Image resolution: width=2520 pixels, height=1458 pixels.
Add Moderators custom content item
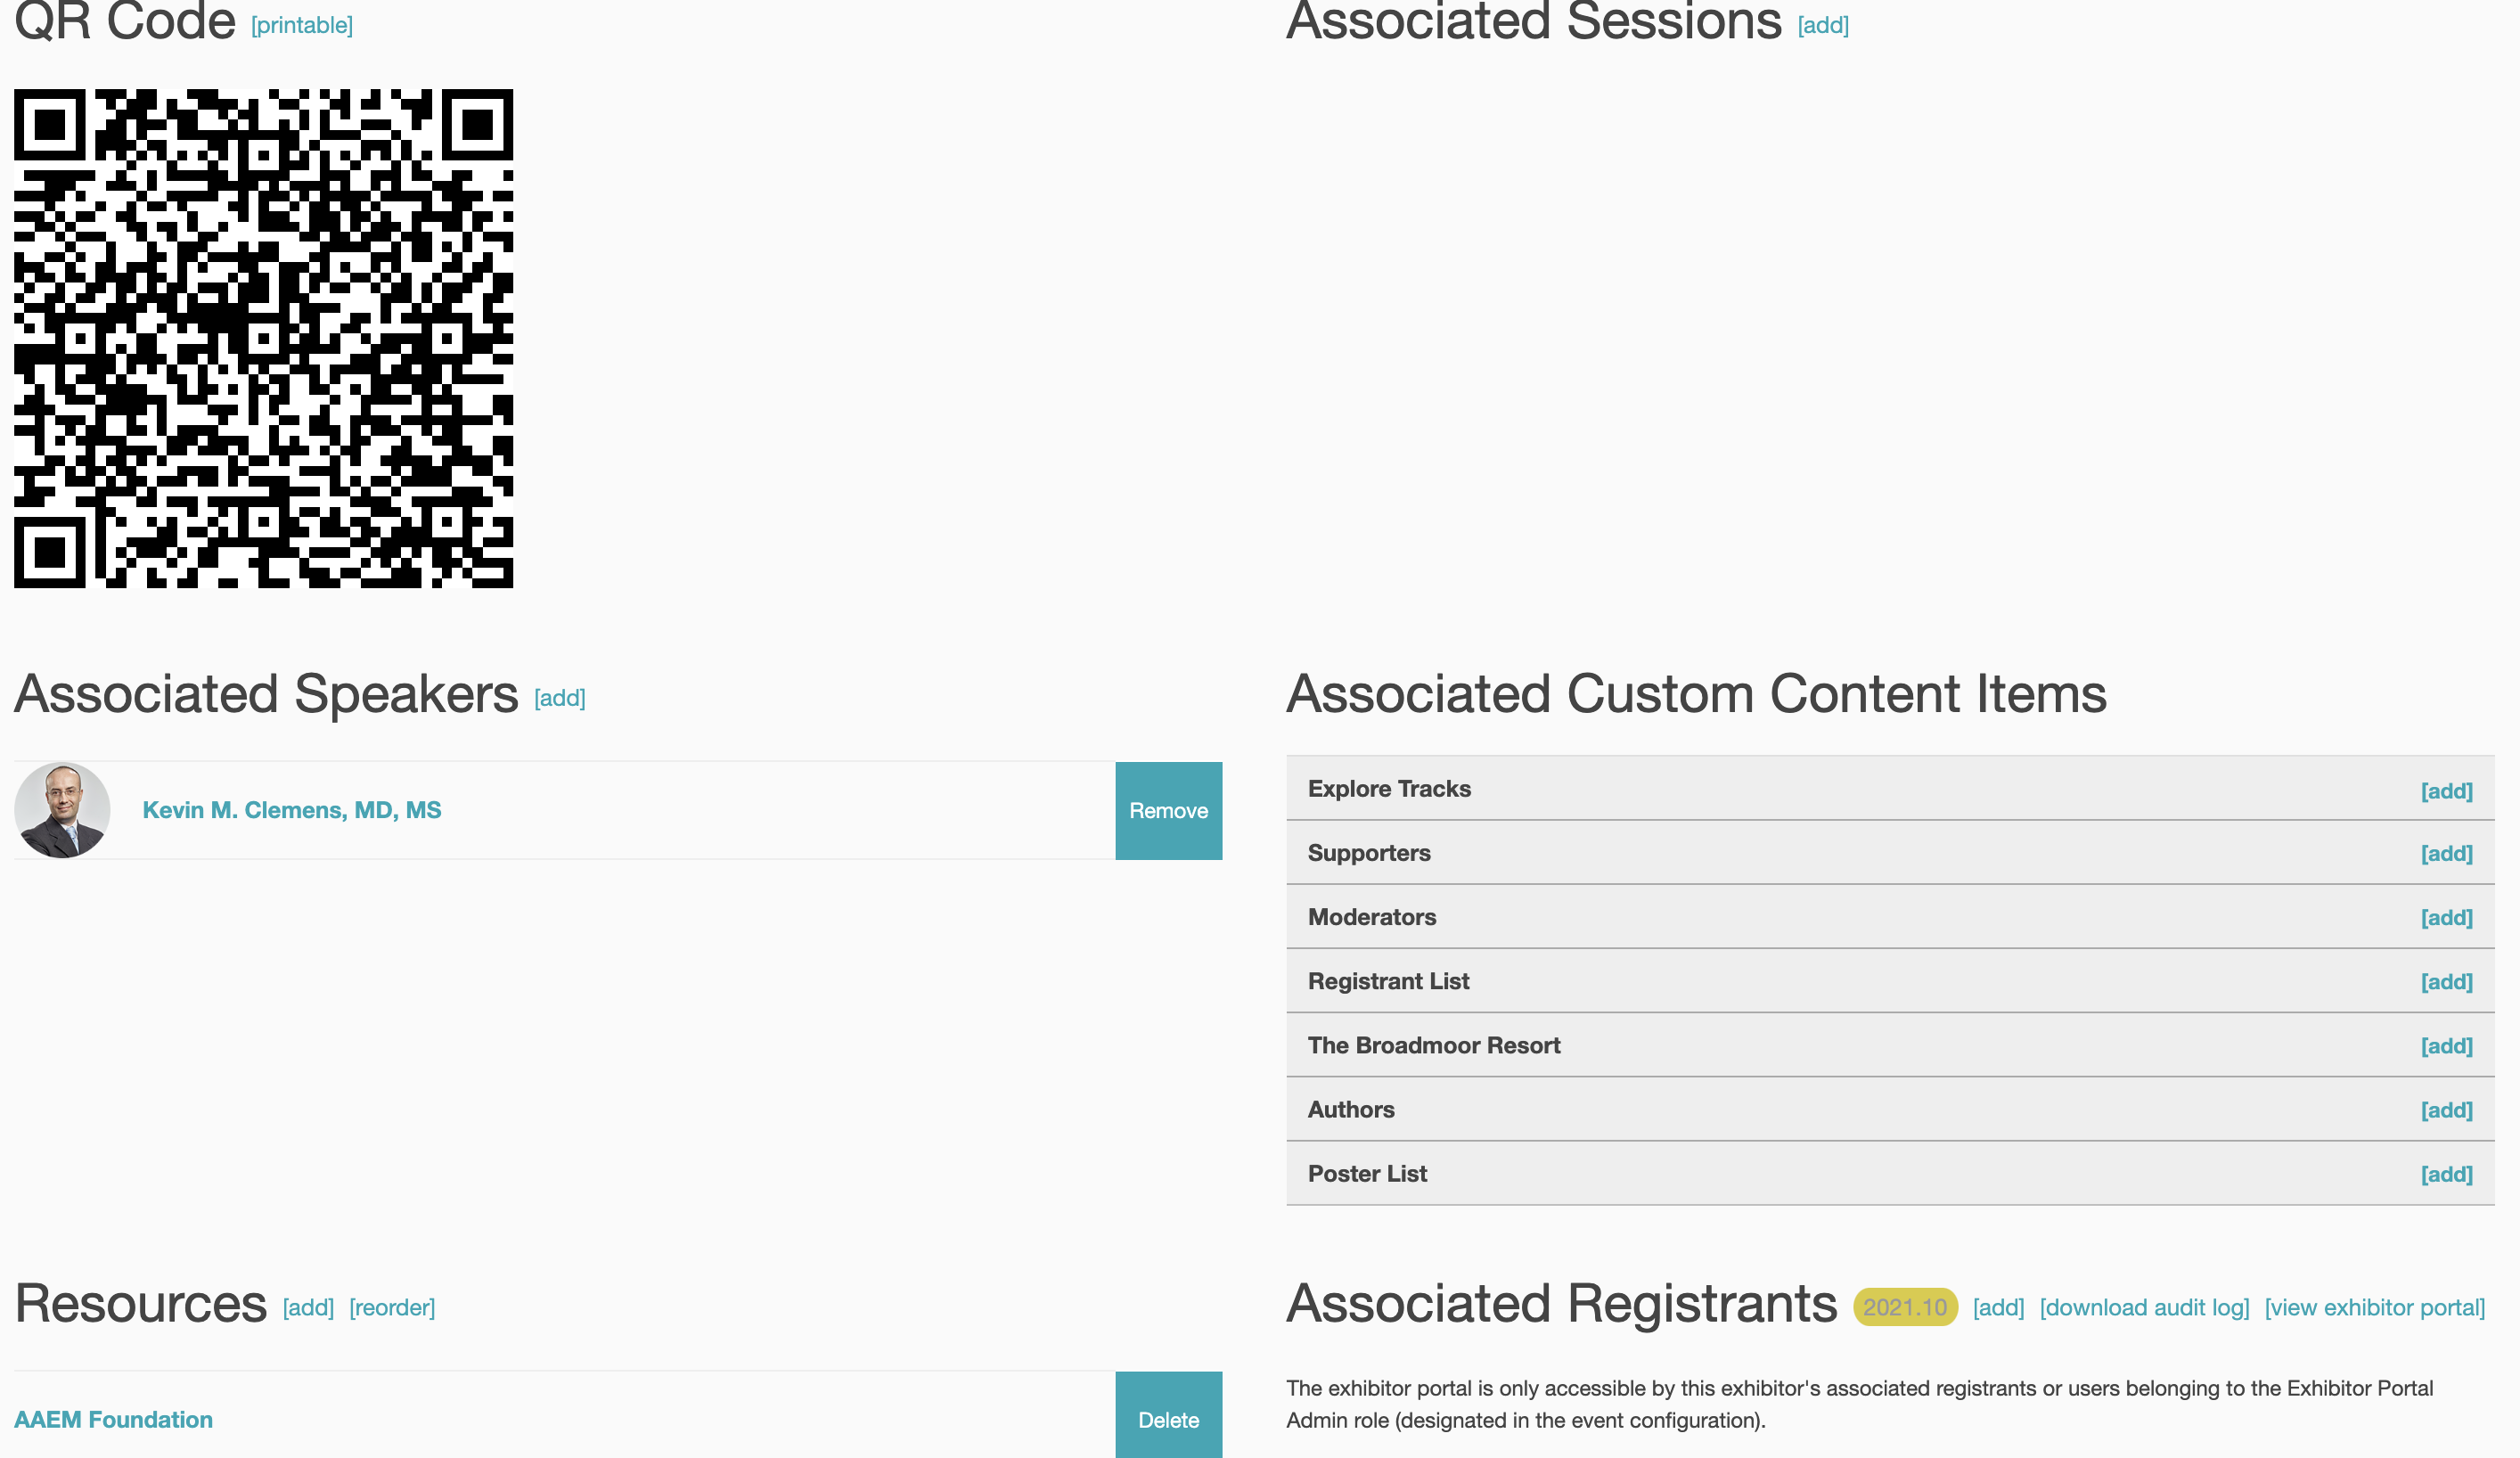tap(2445, 918)
